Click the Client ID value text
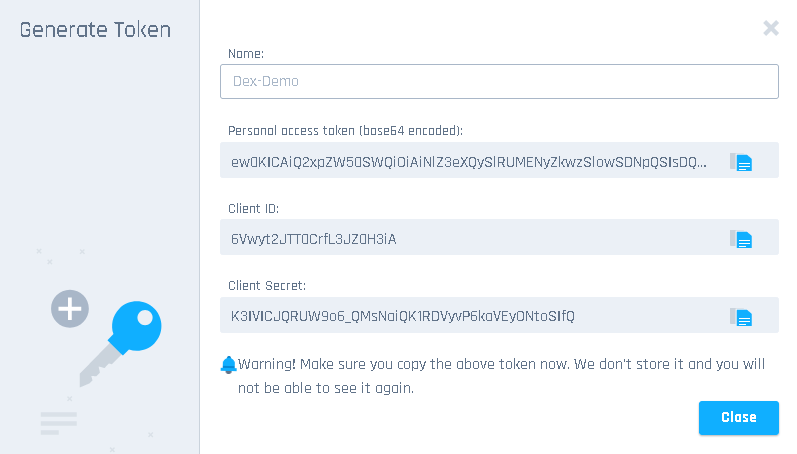The height and width of the screenshot is (454, 797). coord(314,239)
